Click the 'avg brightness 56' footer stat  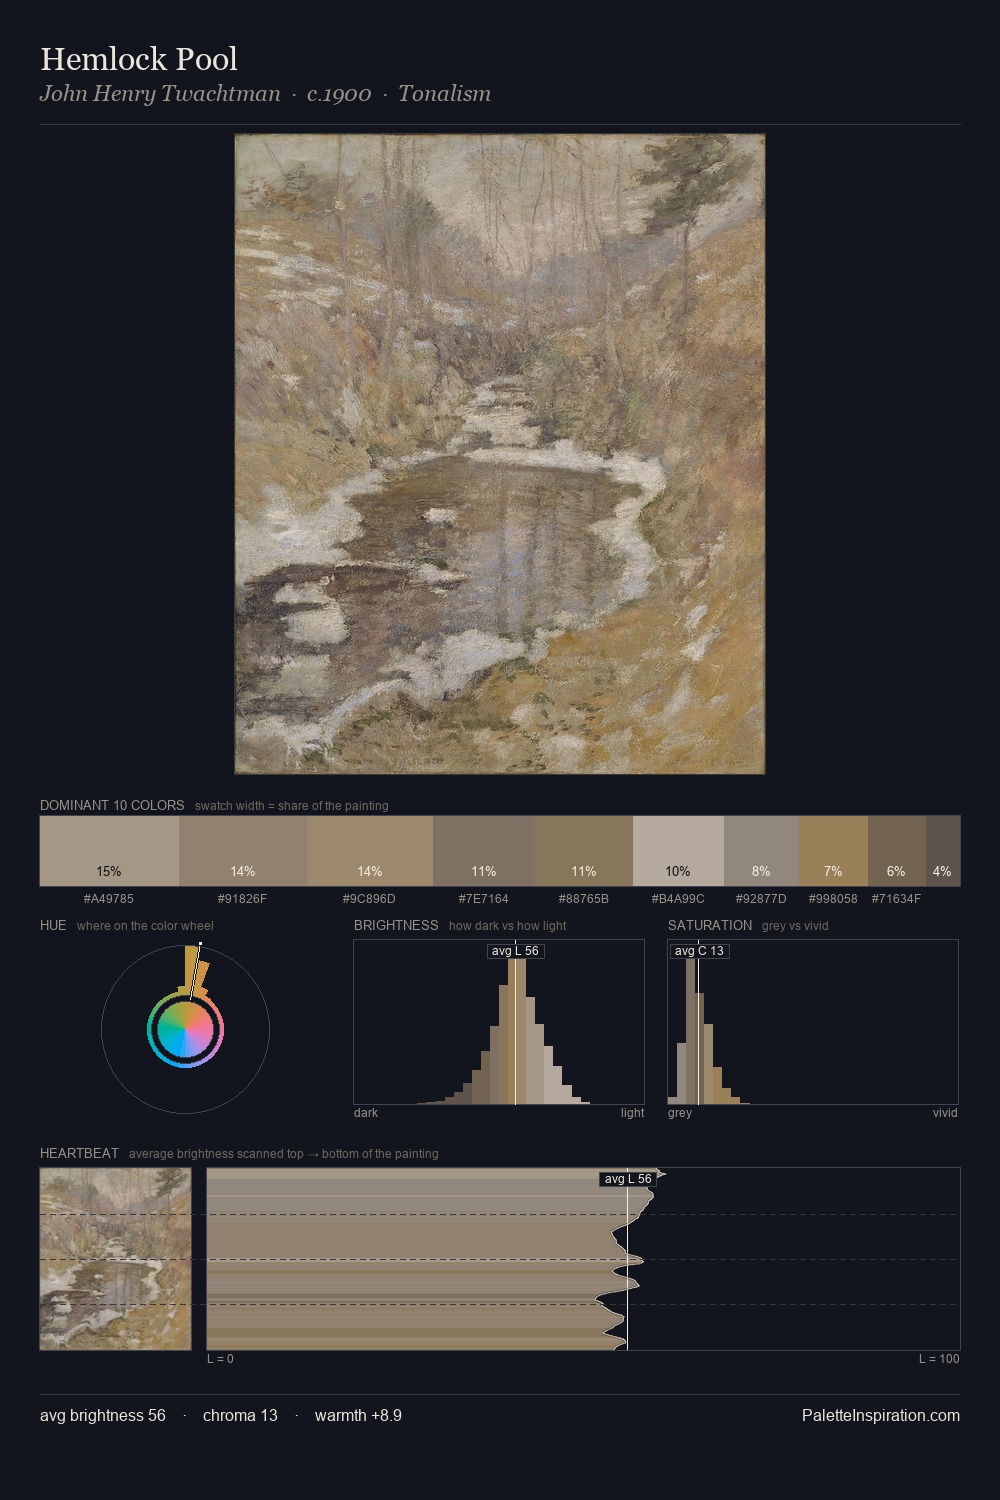coord(103,1416)
